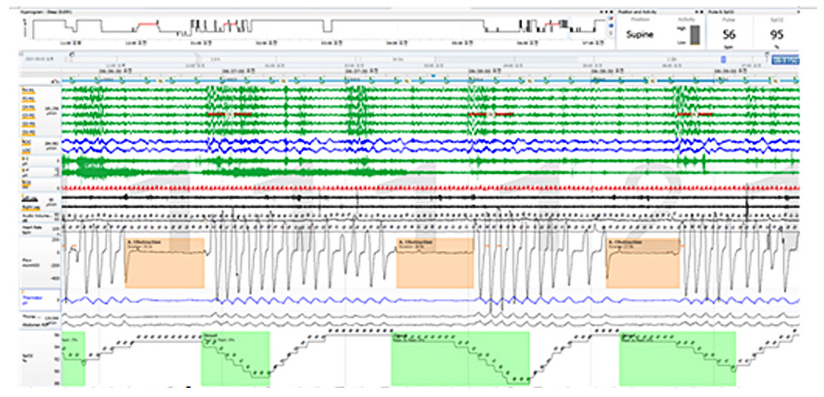Viewport: 824px width, 397px height.
Task: Click the blue circle icon beside the hypnogram
Action: (x=610, y=25)
